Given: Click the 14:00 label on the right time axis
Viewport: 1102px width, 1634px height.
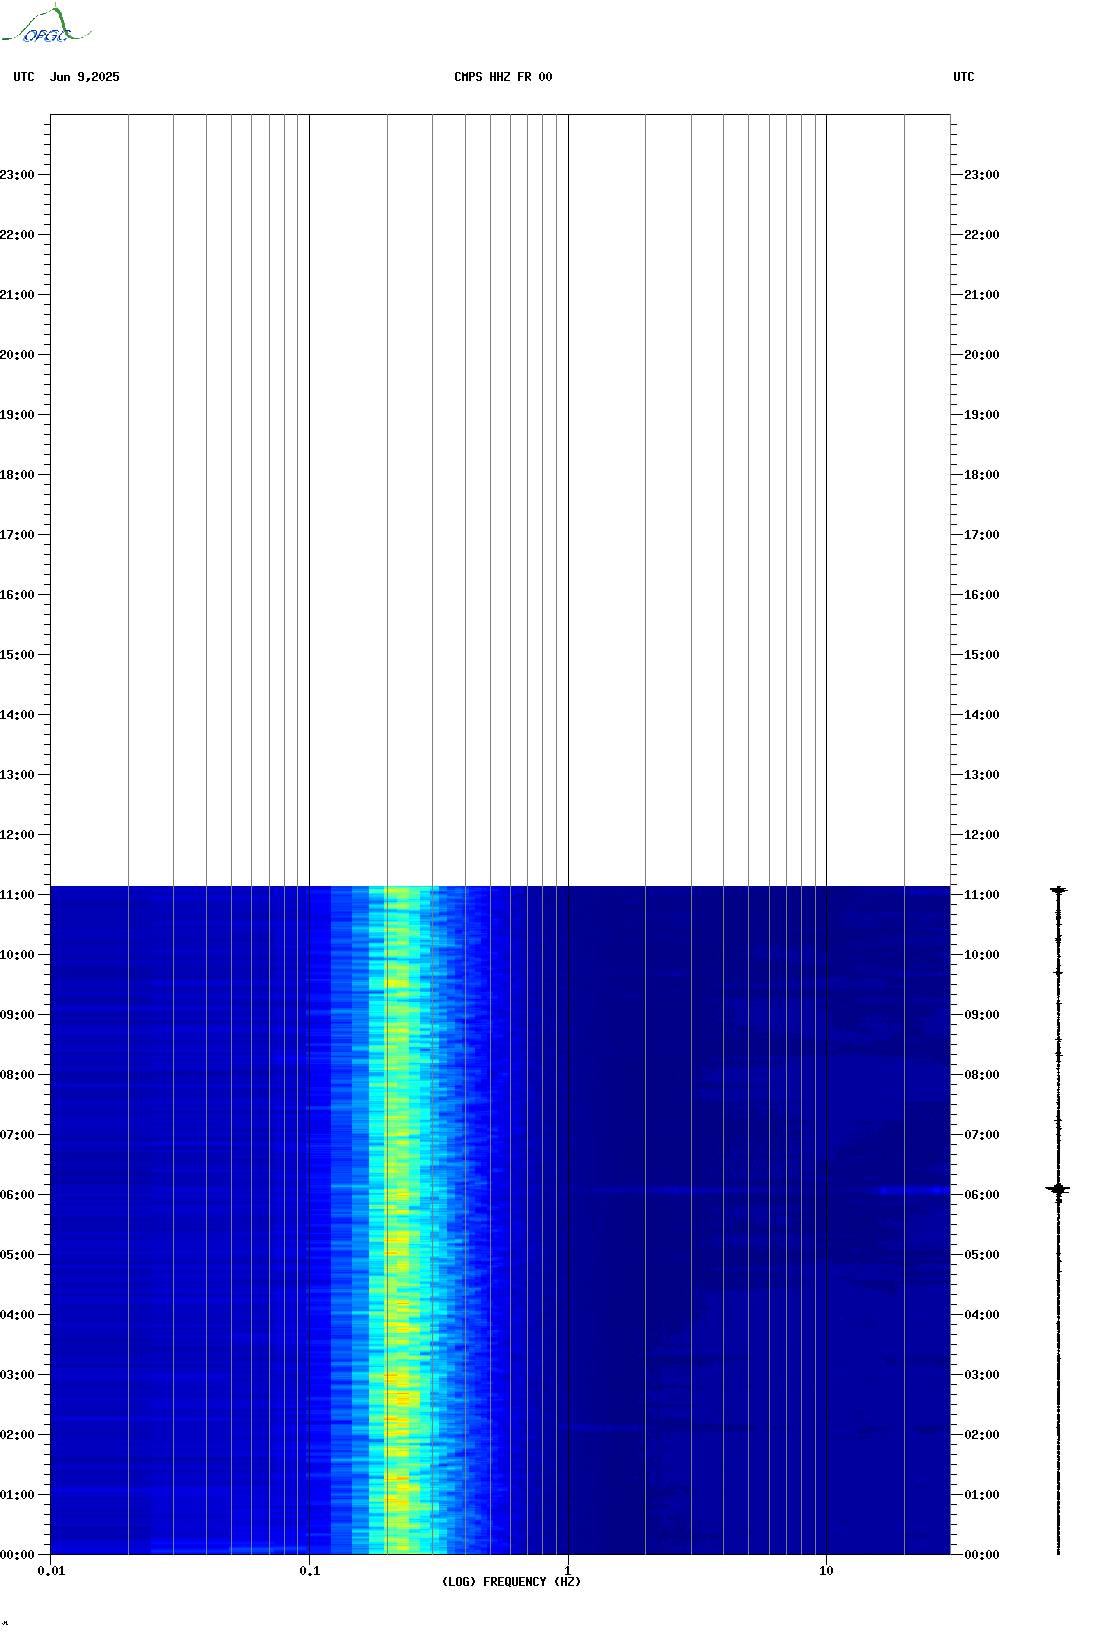Looking at the screenshot, I should (982, 715).
